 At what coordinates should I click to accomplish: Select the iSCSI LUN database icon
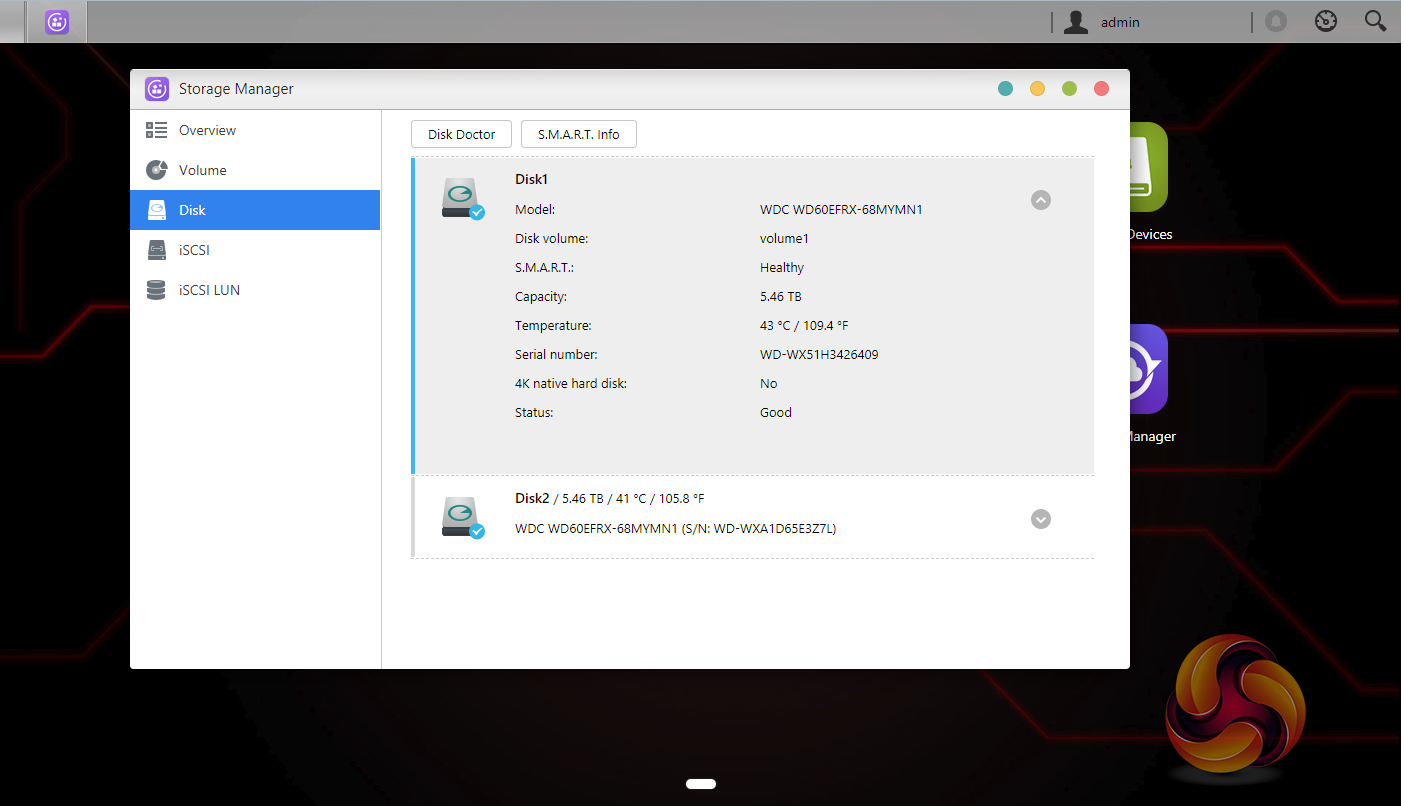click(156, 290)
